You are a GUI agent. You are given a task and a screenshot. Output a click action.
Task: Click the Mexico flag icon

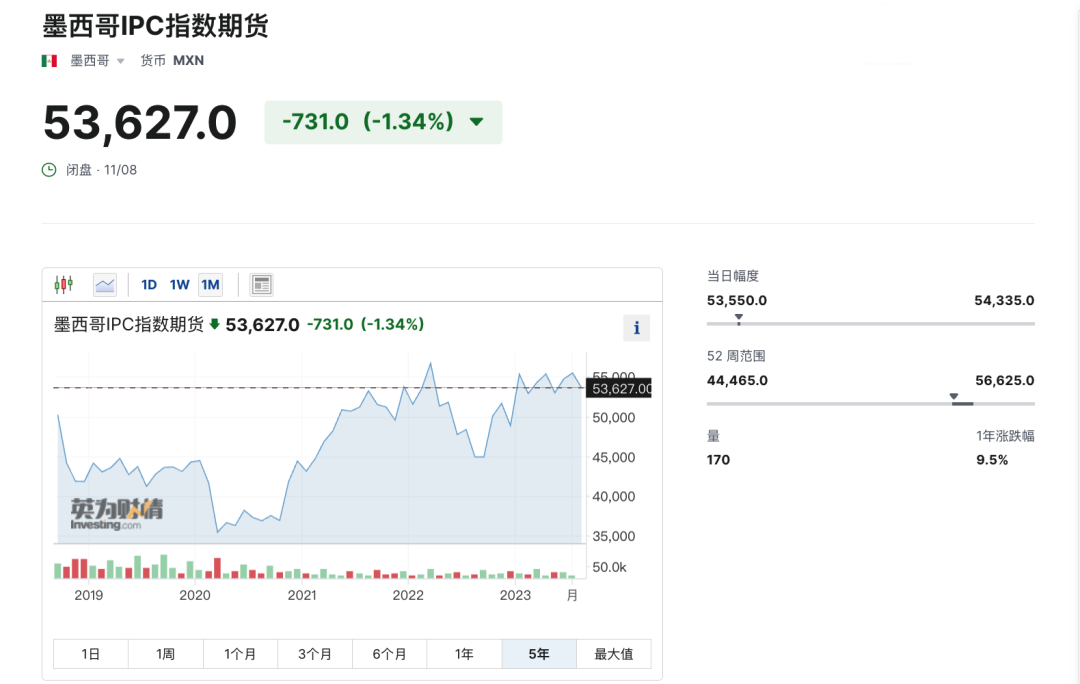click(x=49, y=61)
